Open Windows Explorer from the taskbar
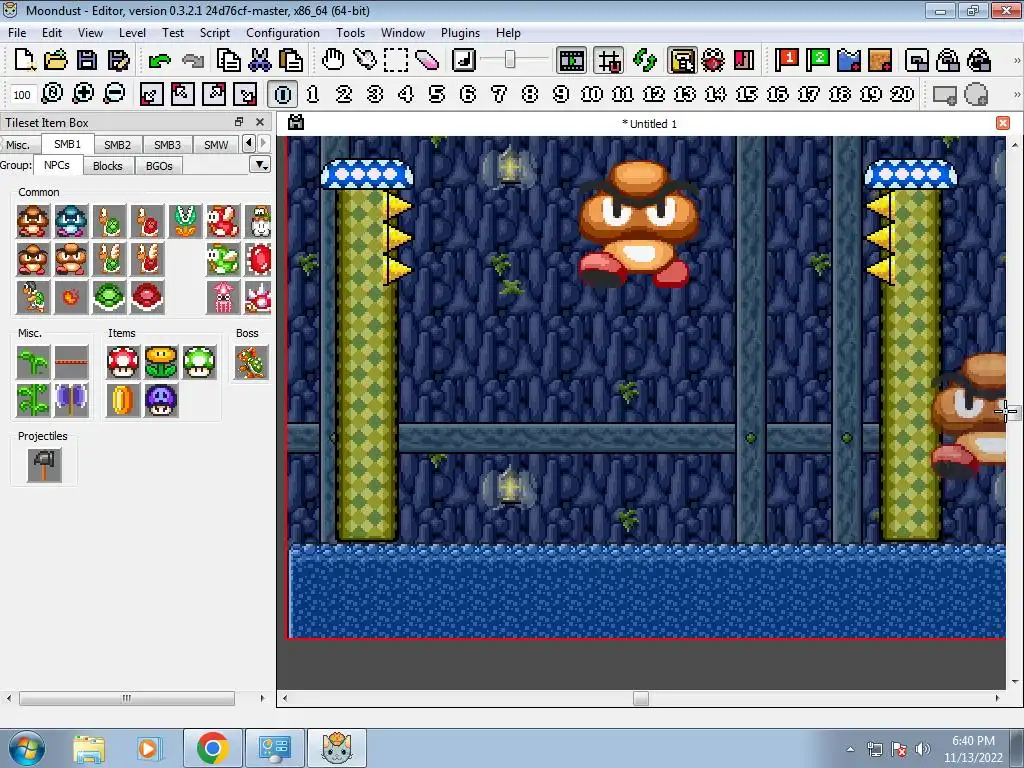Image resolution: width=1024 pixels, height=768 pixels. tap(88, 748)
